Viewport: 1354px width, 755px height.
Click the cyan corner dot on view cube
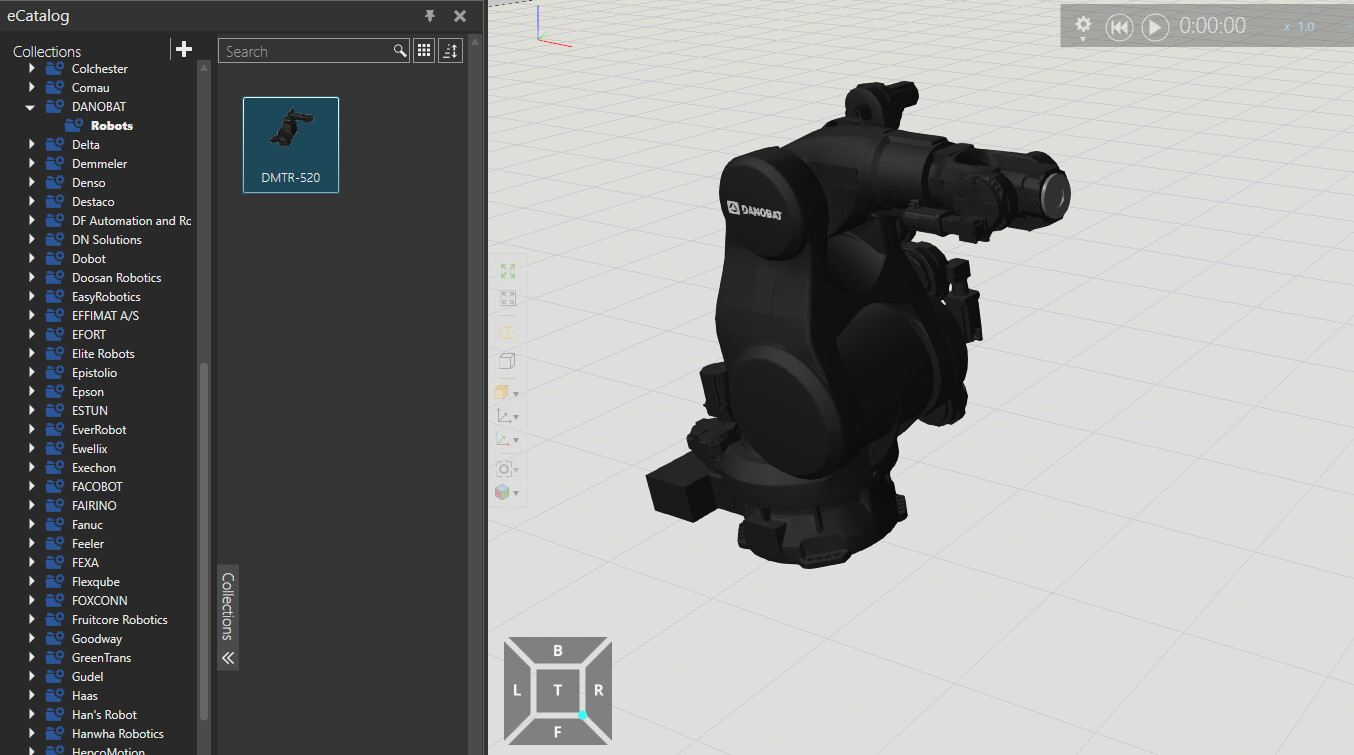point(581,714)
